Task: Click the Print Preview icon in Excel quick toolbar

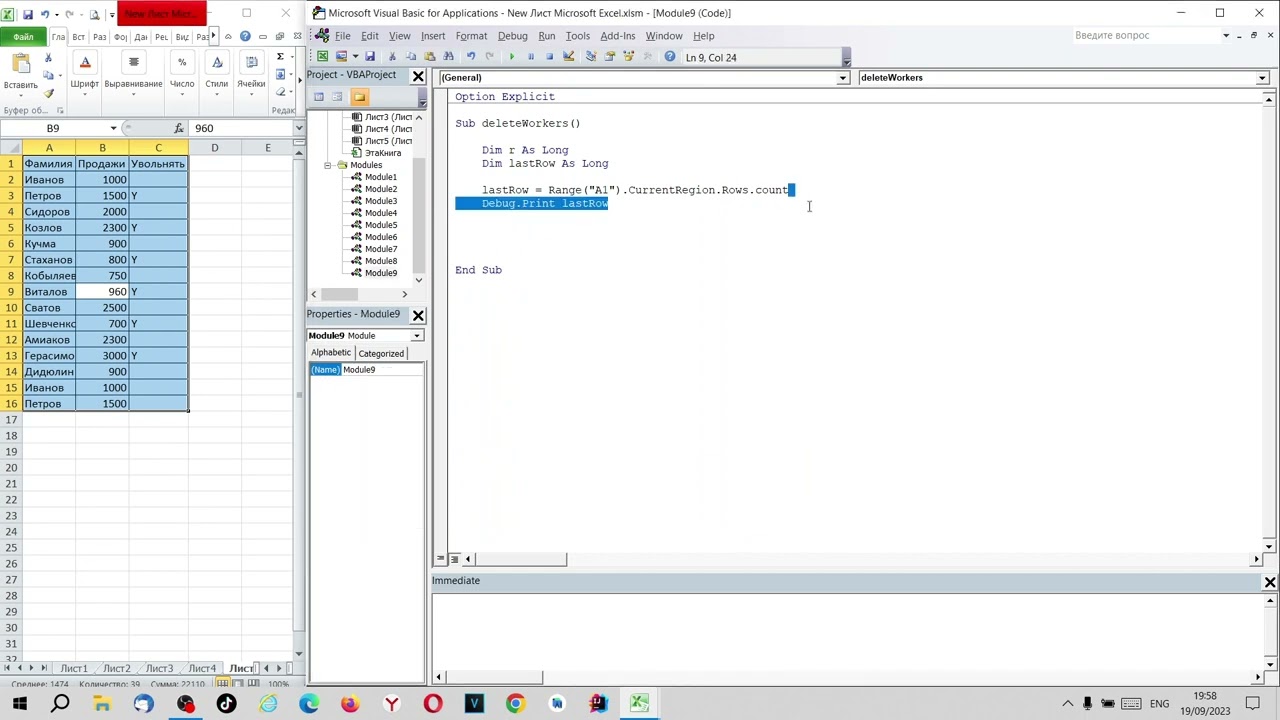Action: click(x=94, y=14)
